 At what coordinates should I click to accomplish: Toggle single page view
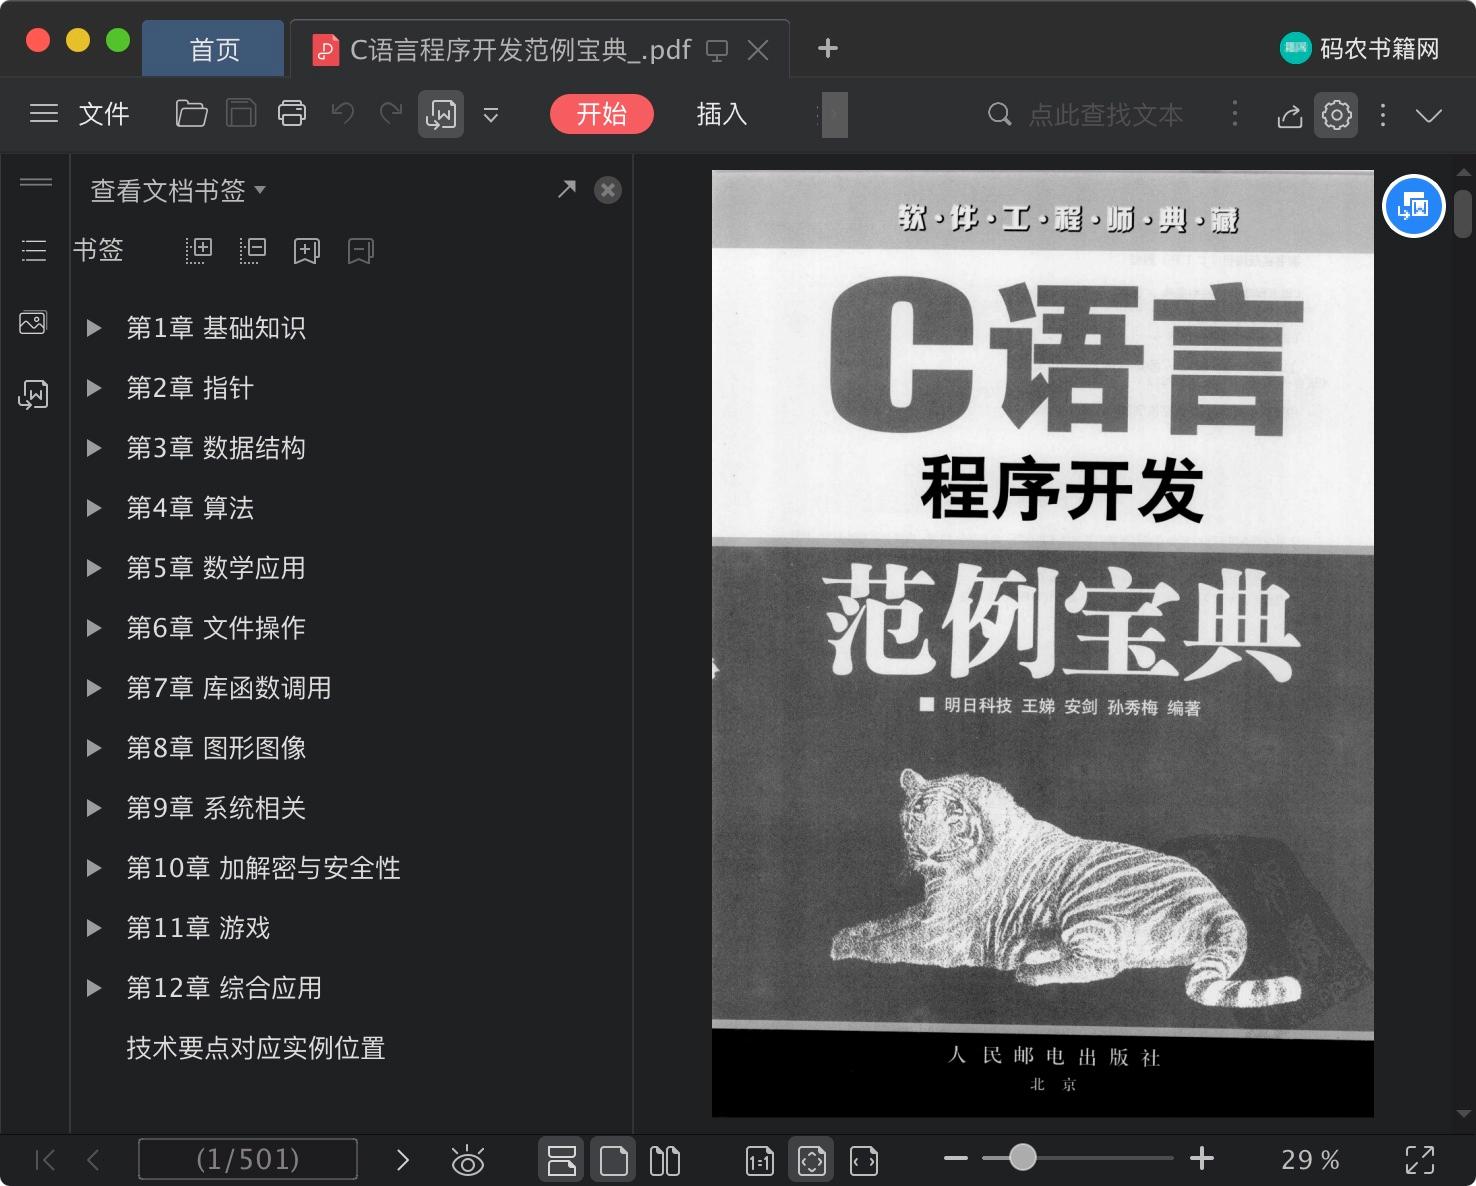coord(614,1160)
